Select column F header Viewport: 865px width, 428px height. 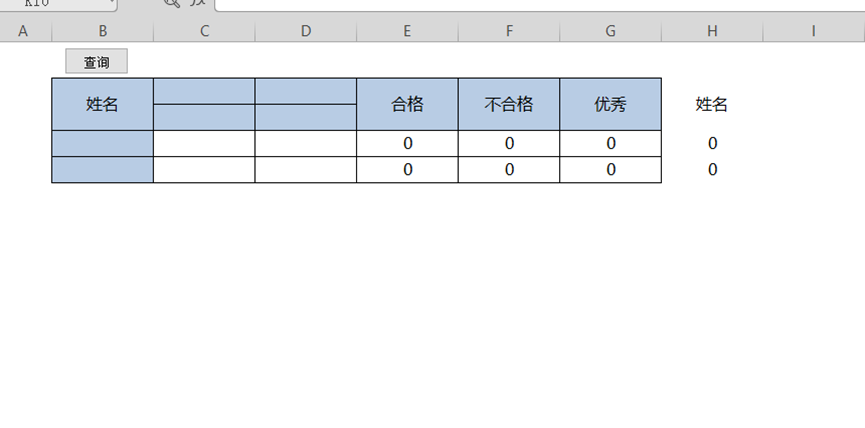point(509,31)
